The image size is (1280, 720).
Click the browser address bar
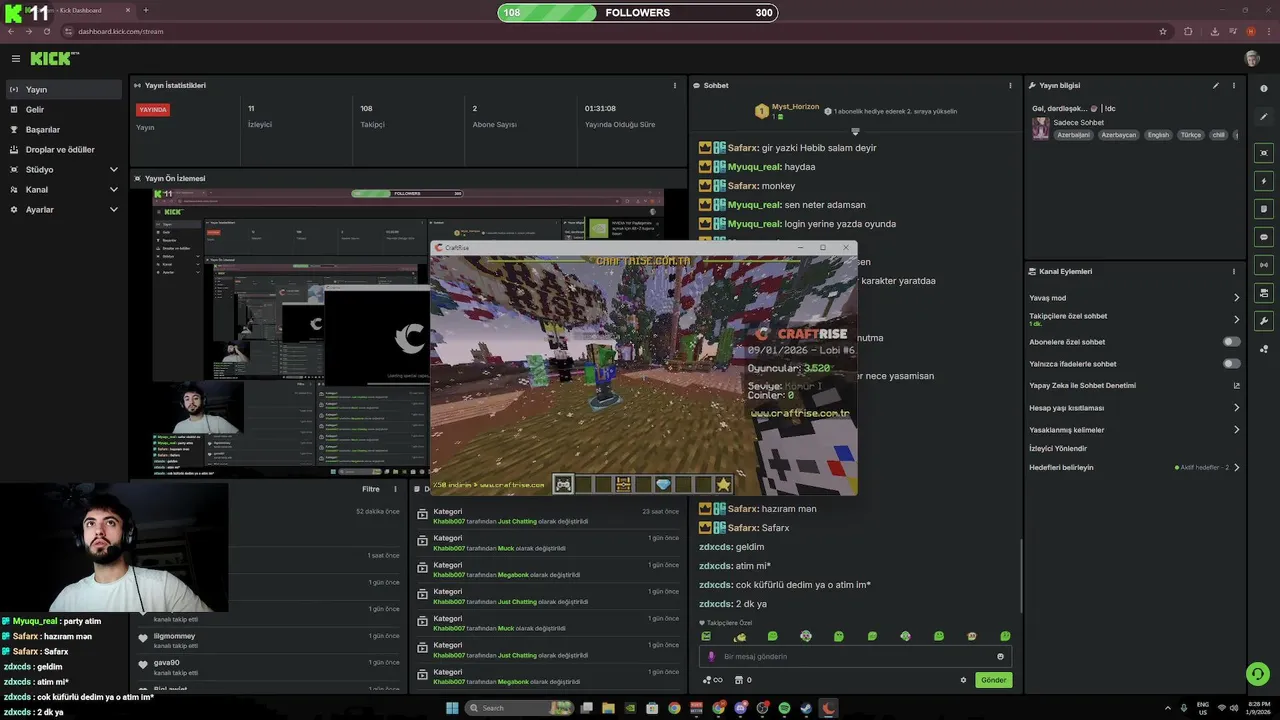click(610, 31)
